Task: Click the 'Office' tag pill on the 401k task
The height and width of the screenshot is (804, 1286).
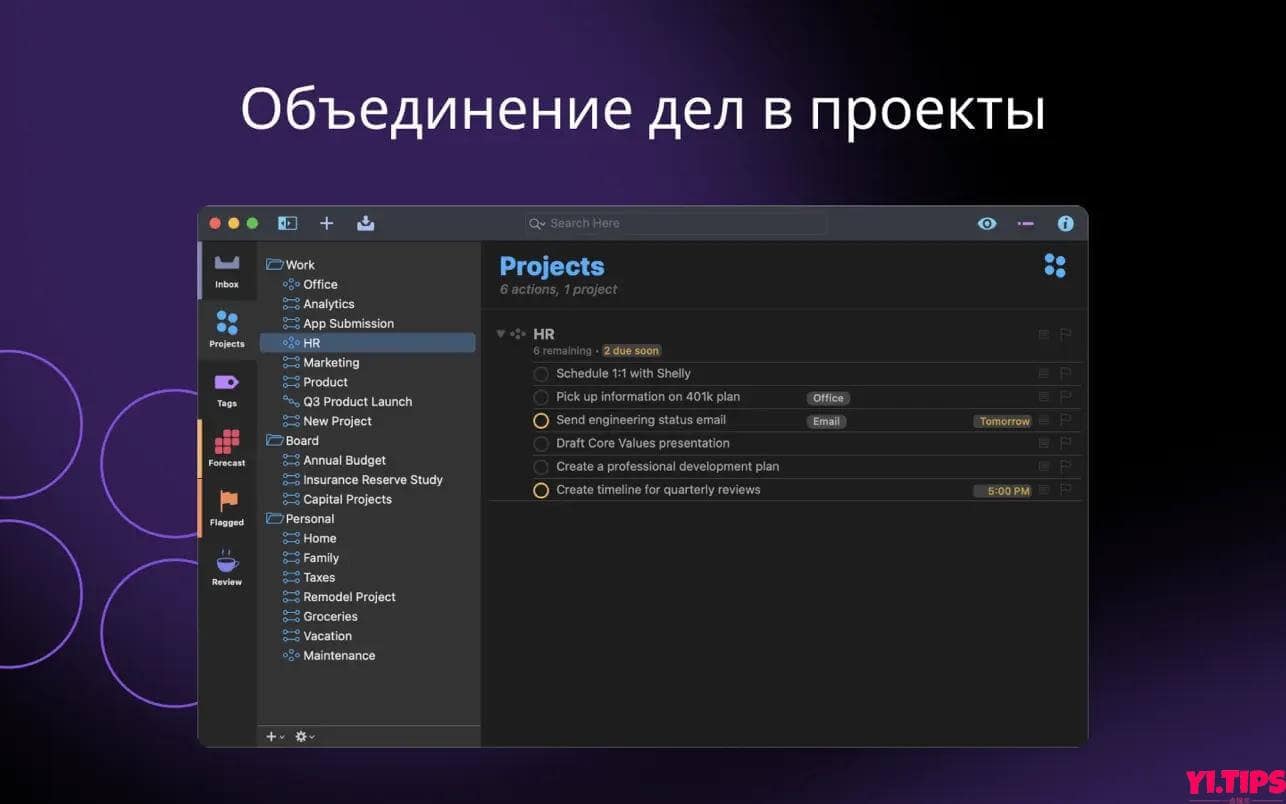Action: (828, 397)
